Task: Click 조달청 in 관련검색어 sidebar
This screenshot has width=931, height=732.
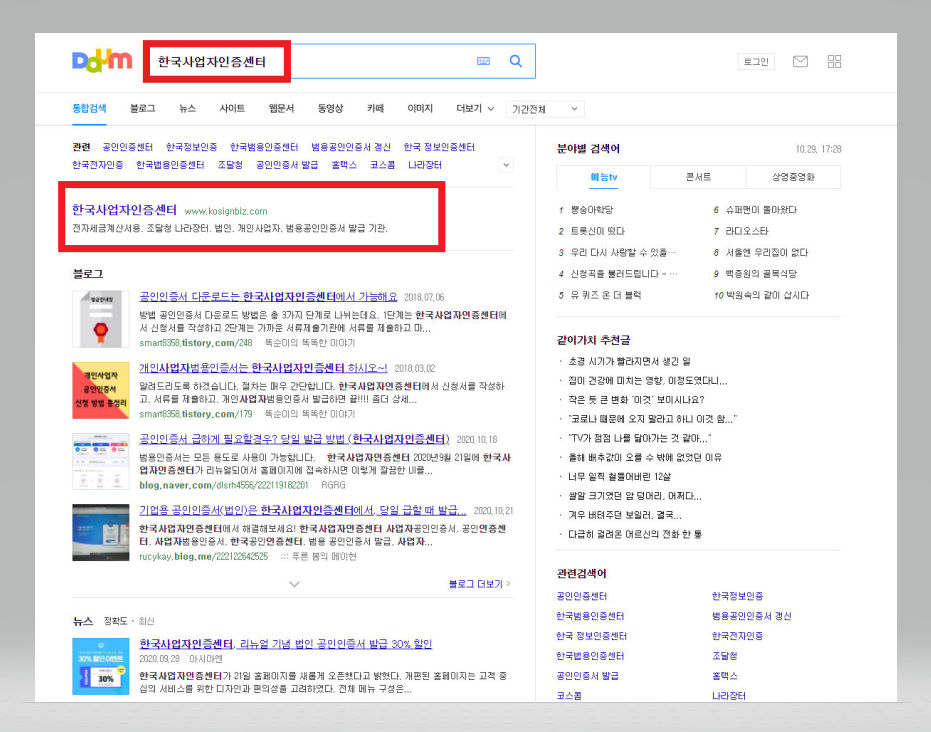Action: (724, 656)
